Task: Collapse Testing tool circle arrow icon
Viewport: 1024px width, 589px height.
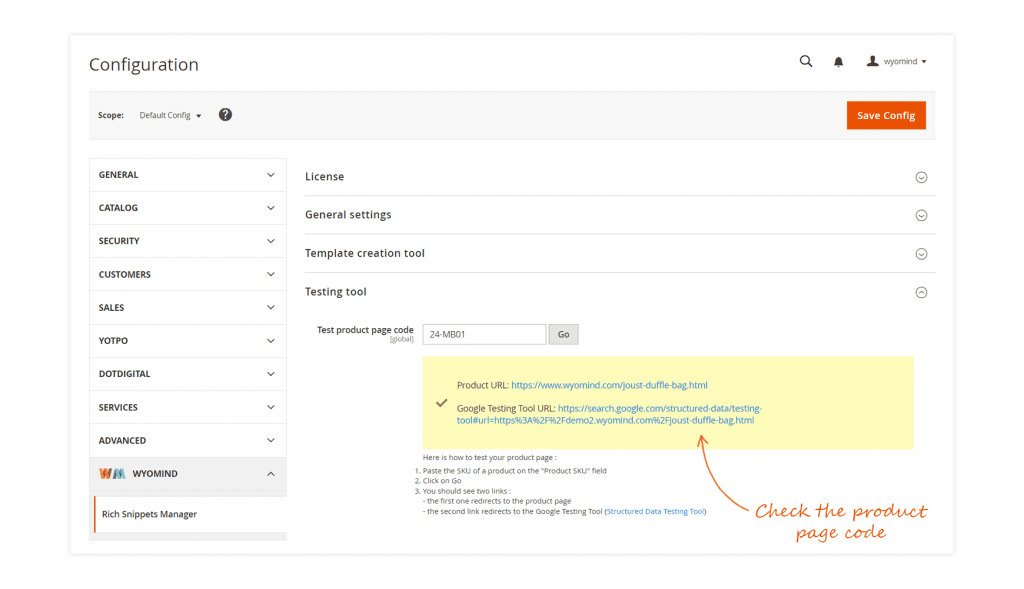Action: [x=921, y=293]
